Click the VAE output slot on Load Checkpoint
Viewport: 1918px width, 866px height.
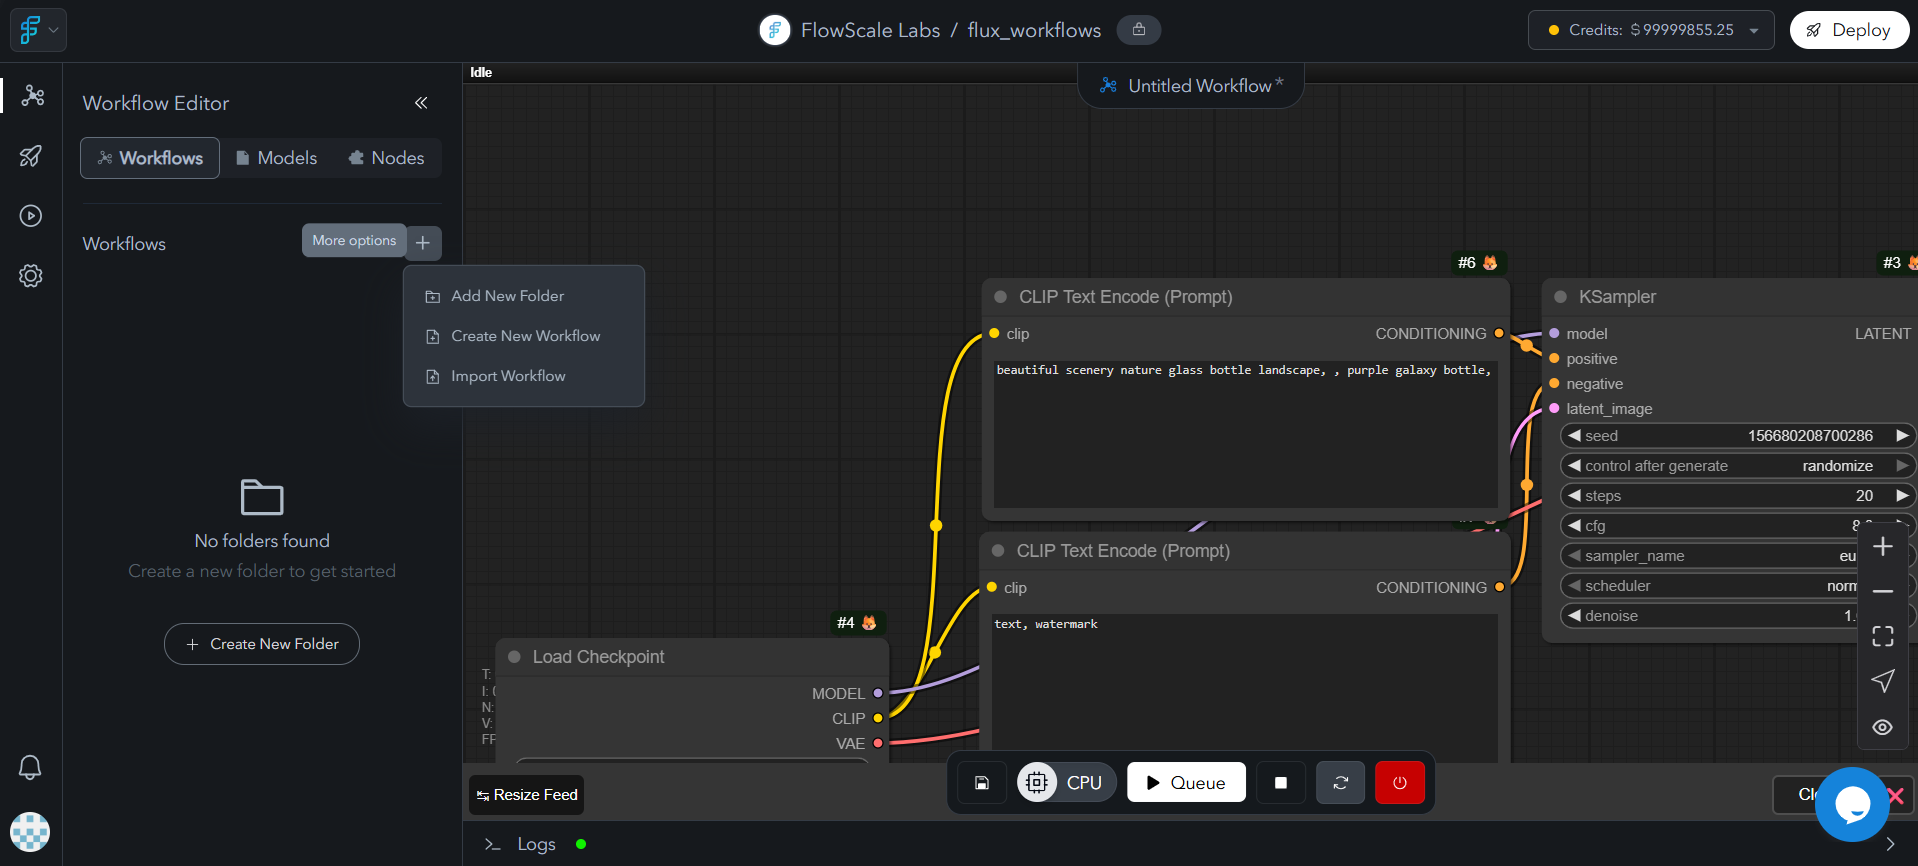(x=878, y=743)
